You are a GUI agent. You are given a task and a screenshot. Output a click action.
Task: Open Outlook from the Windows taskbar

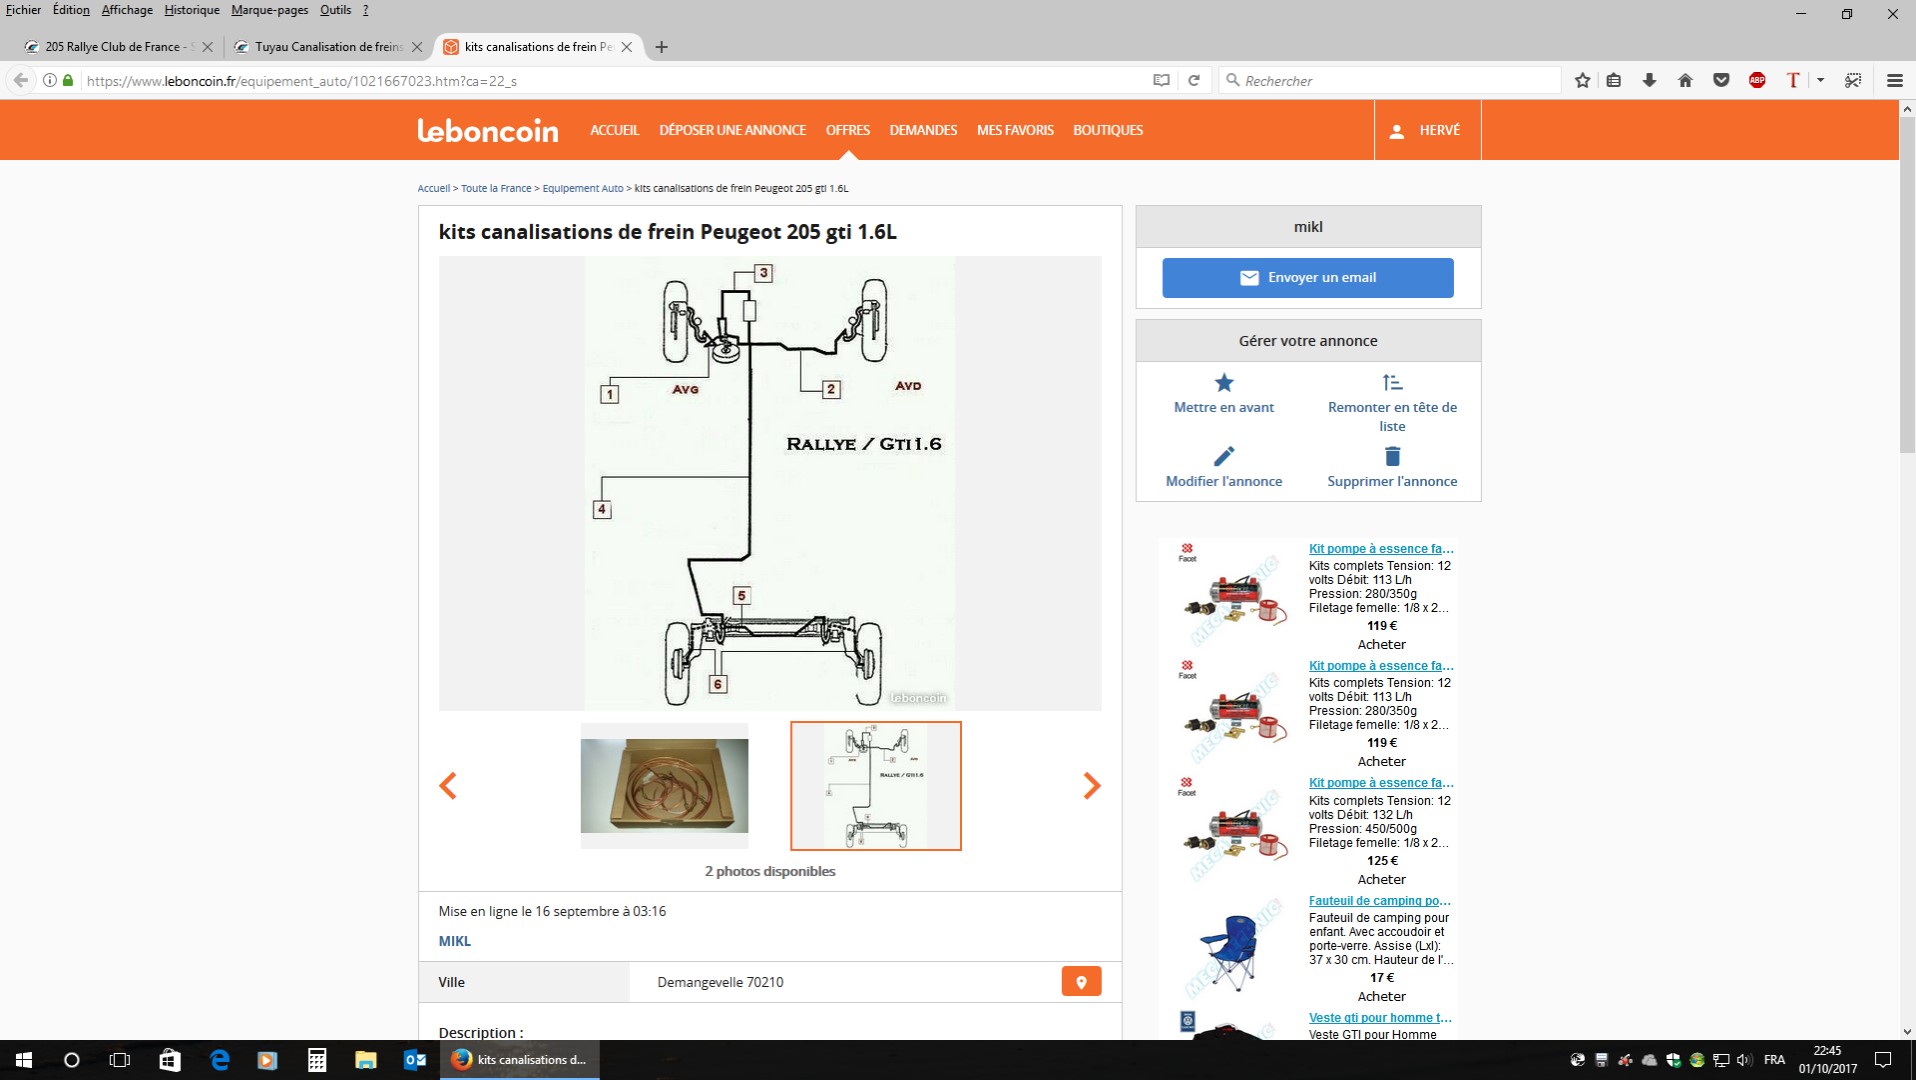coord(414,1060)
